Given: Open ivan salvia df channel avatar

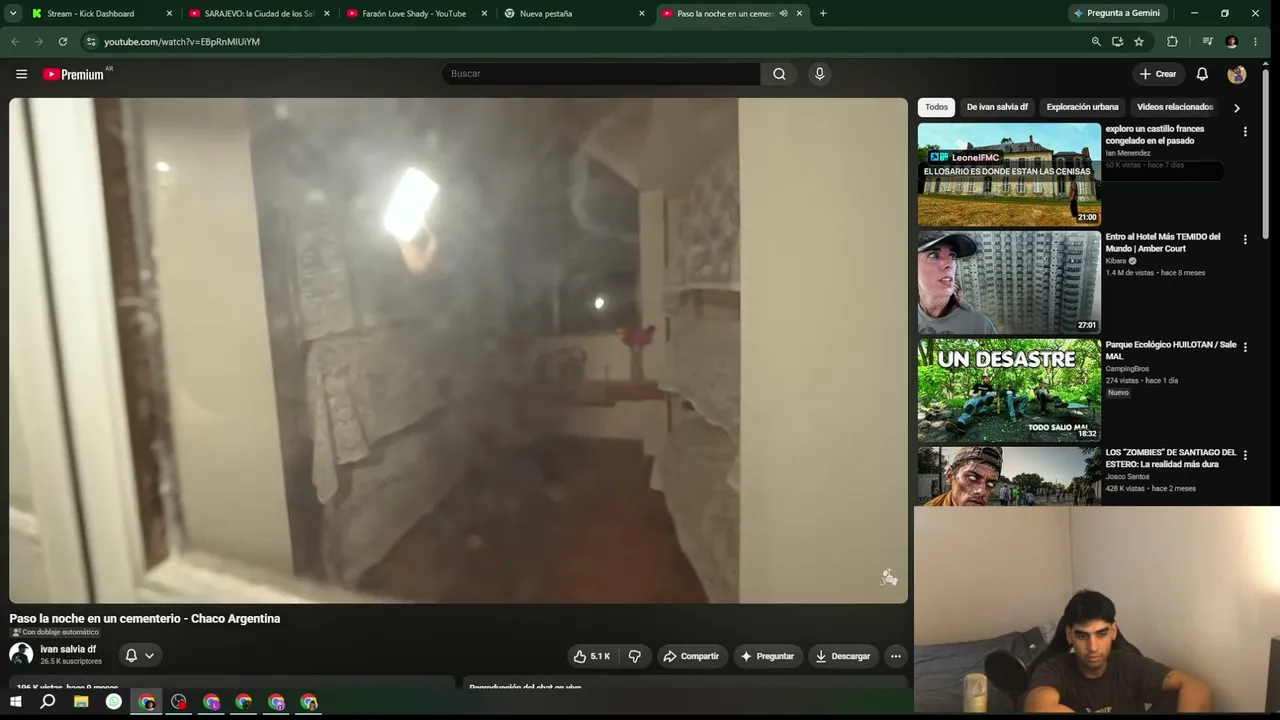Looking at the screenshot, I should (21, 655).
